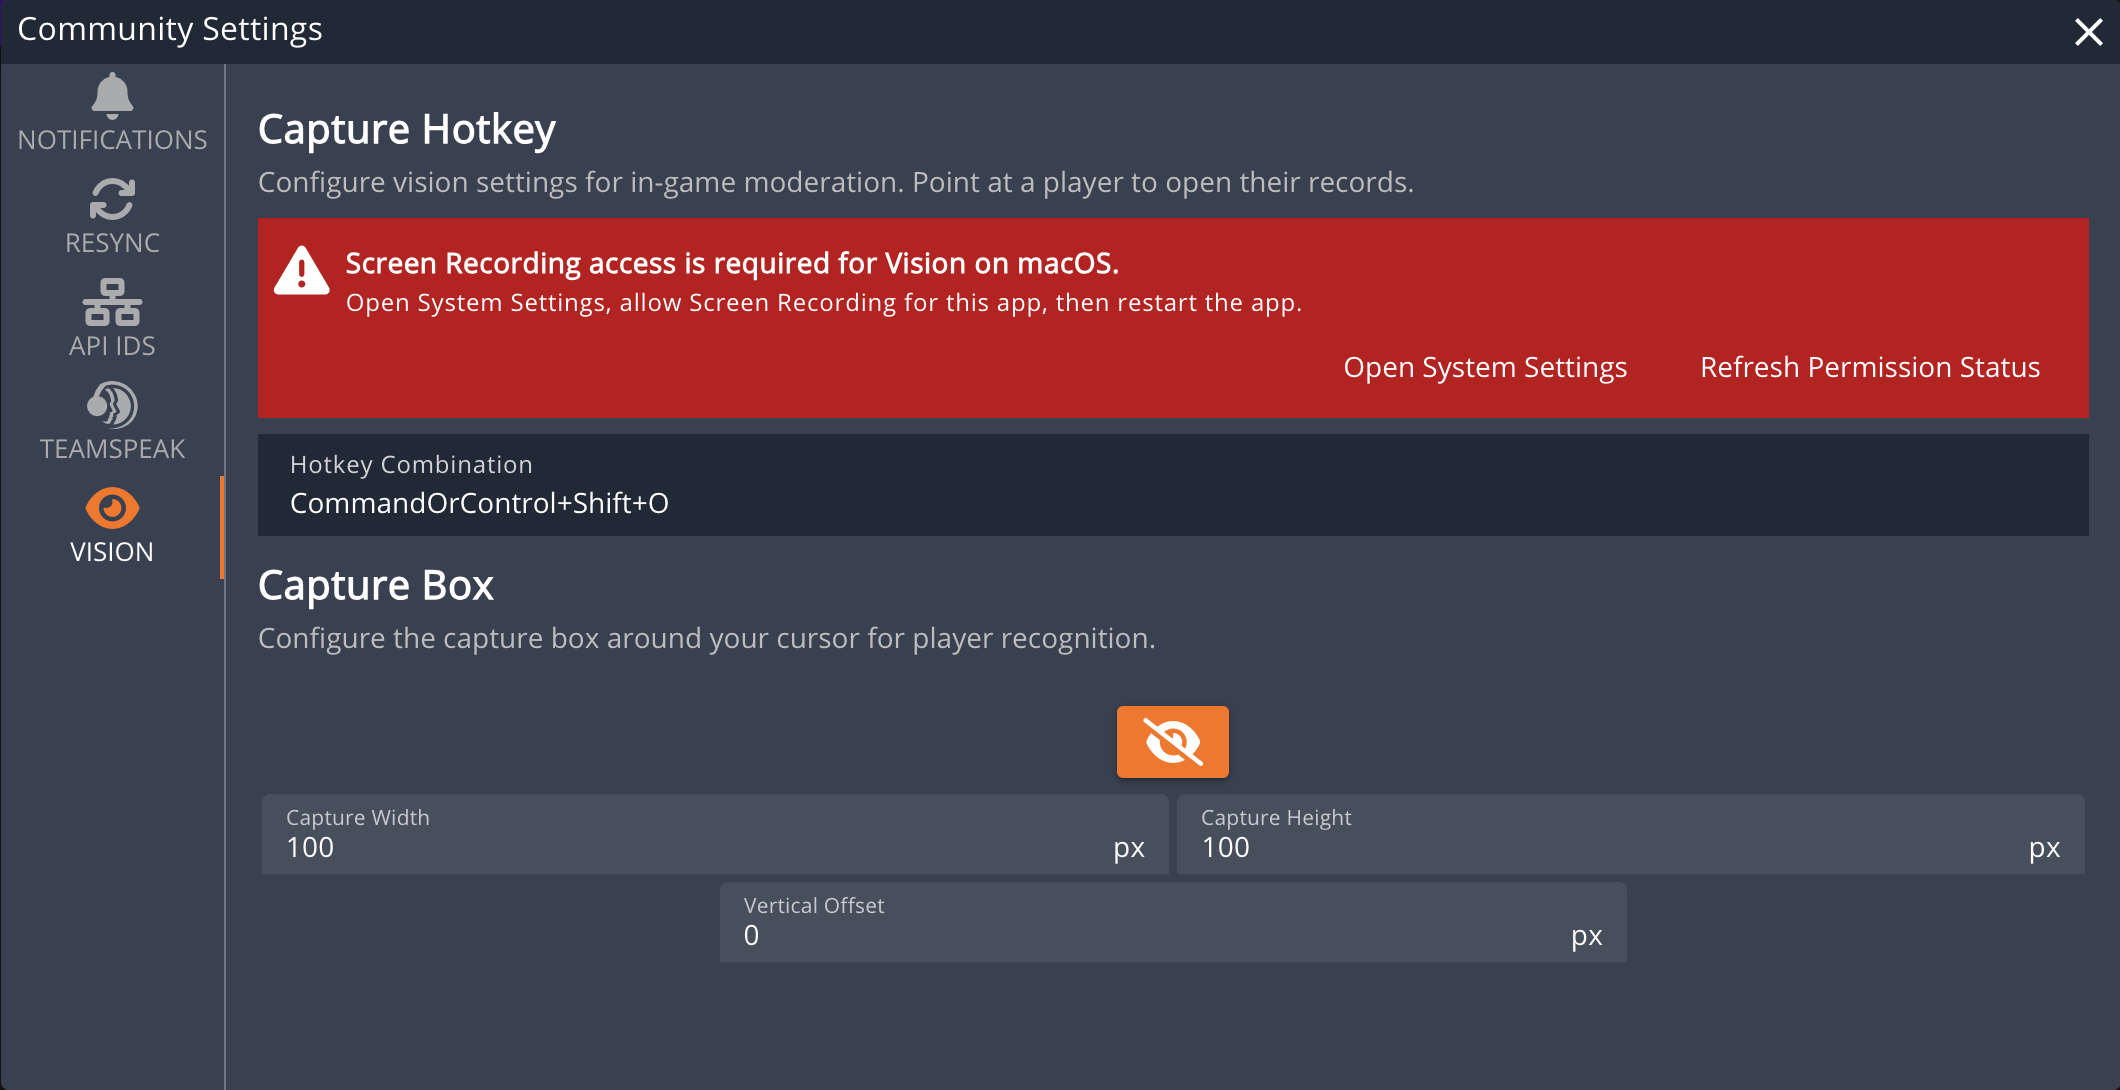
Task: Click the TeamSpeak logo icon
Action: (x=112, y=405)
